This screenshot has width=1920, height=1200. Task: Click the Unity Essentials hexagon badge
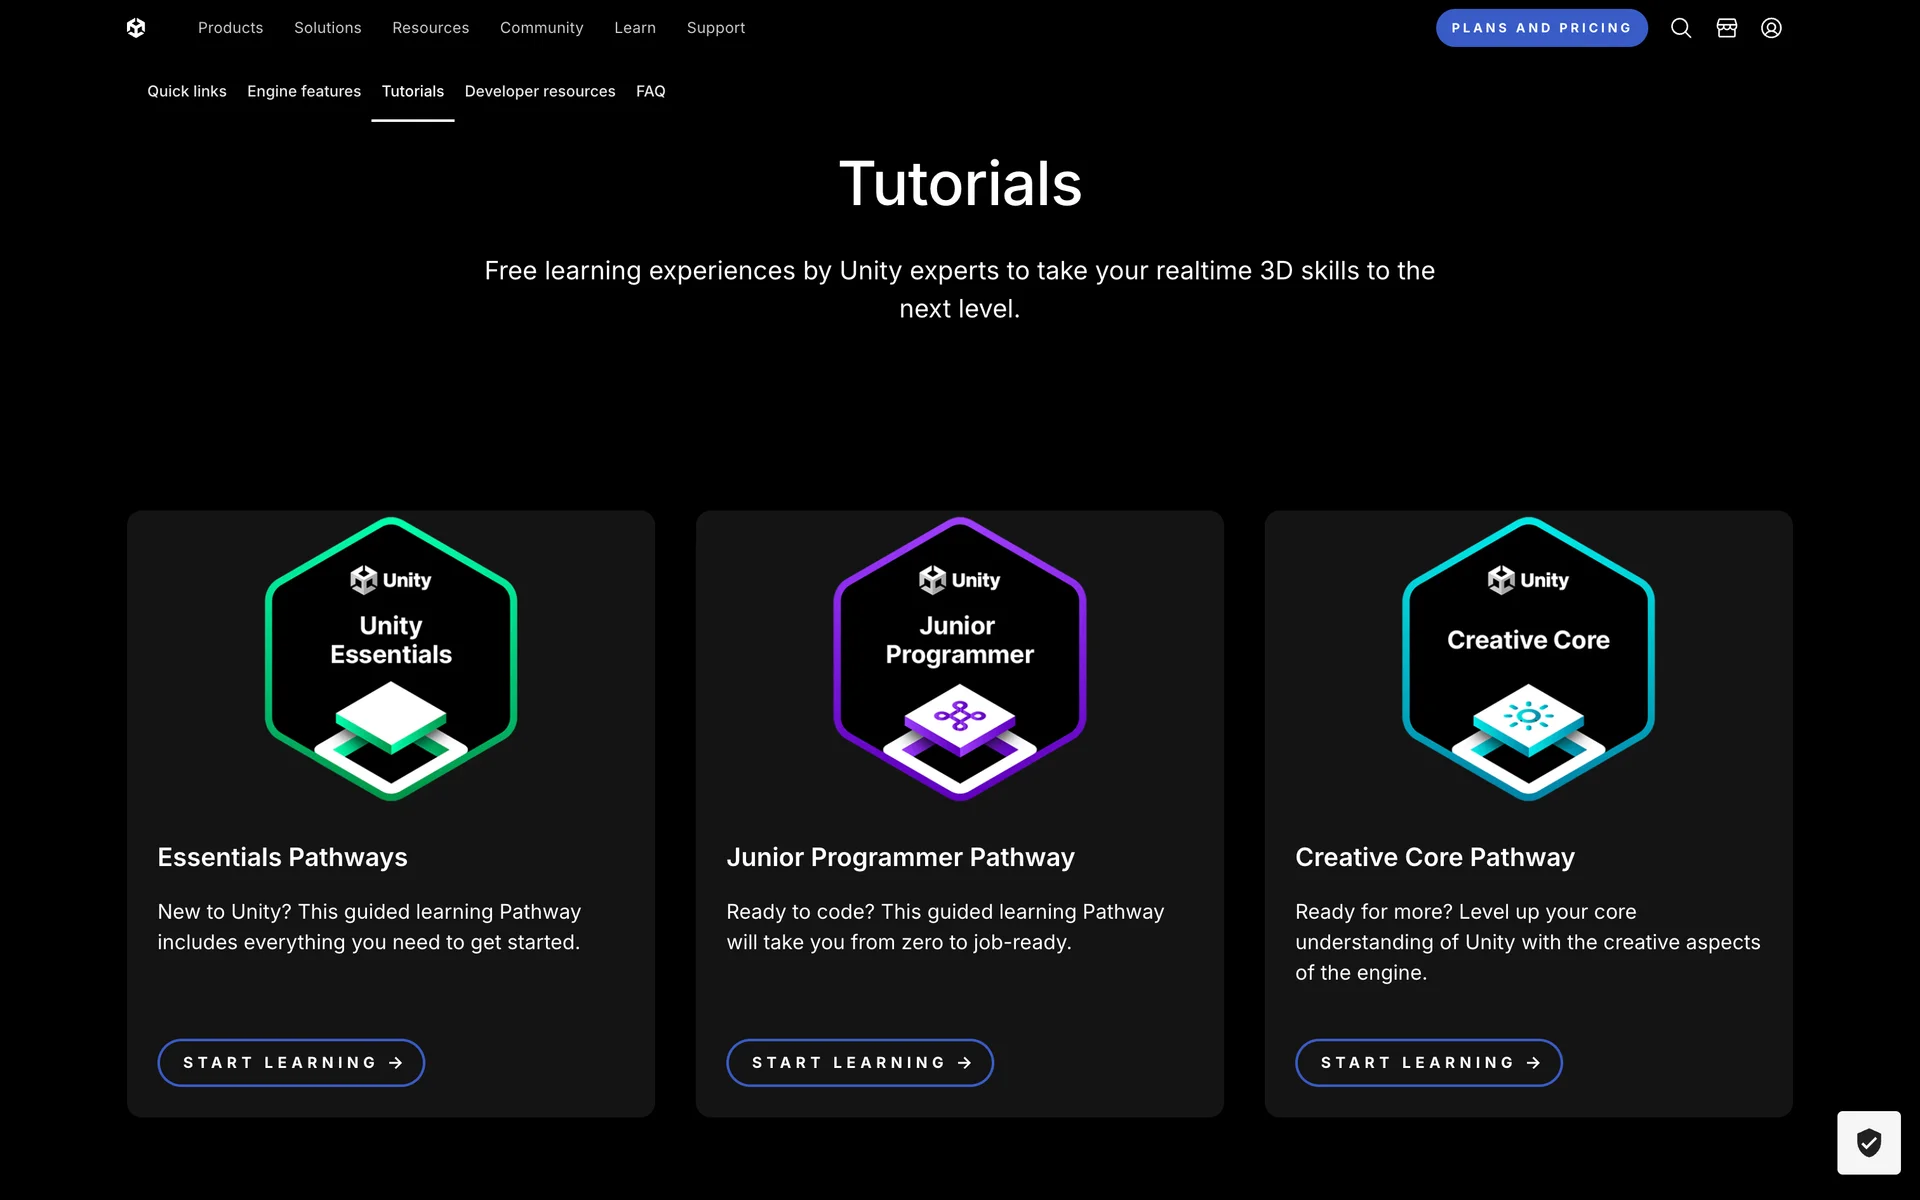pos(391,659)
